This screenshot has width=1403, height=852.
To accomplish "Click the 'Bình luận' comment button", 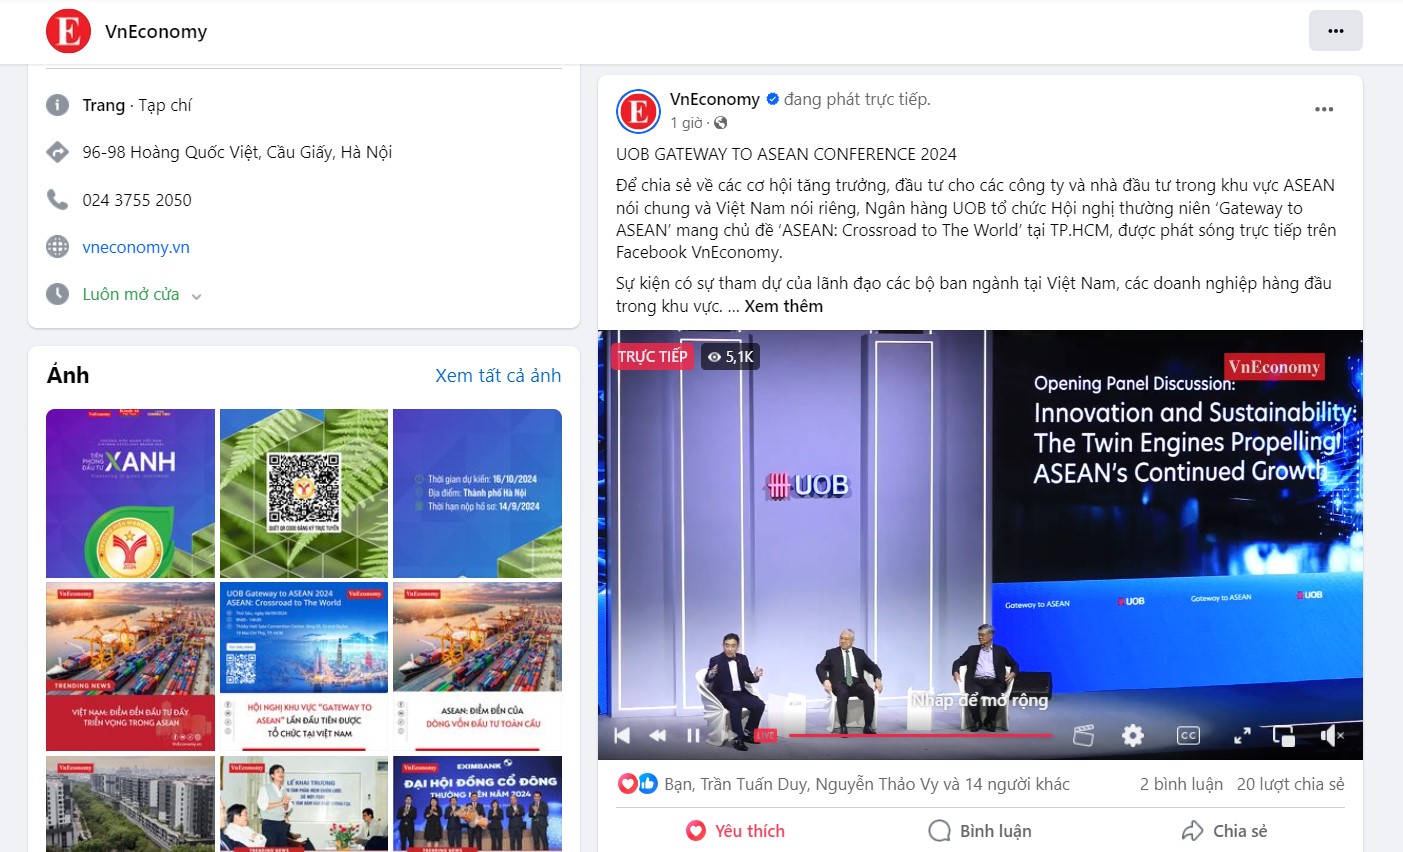I will (980, 831).
